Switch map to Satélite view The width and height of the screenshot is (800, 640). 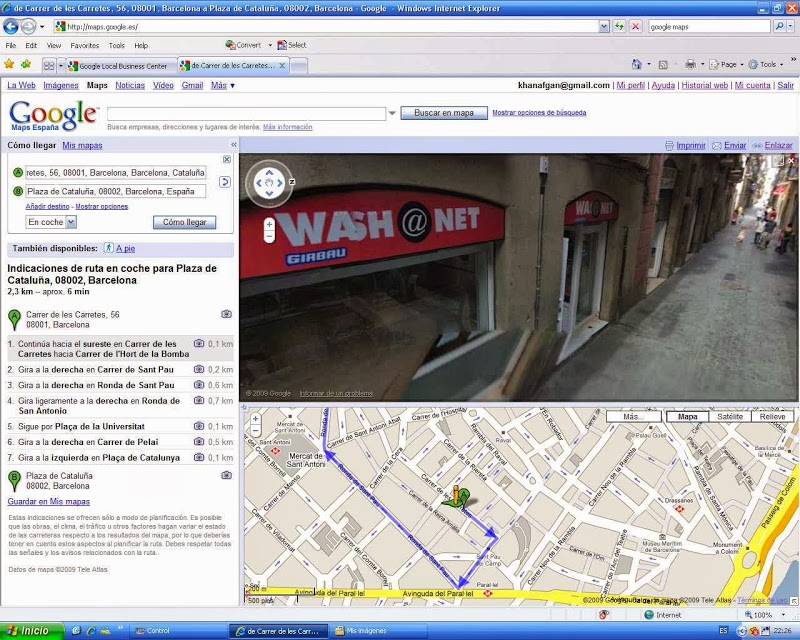click(730, 416)
